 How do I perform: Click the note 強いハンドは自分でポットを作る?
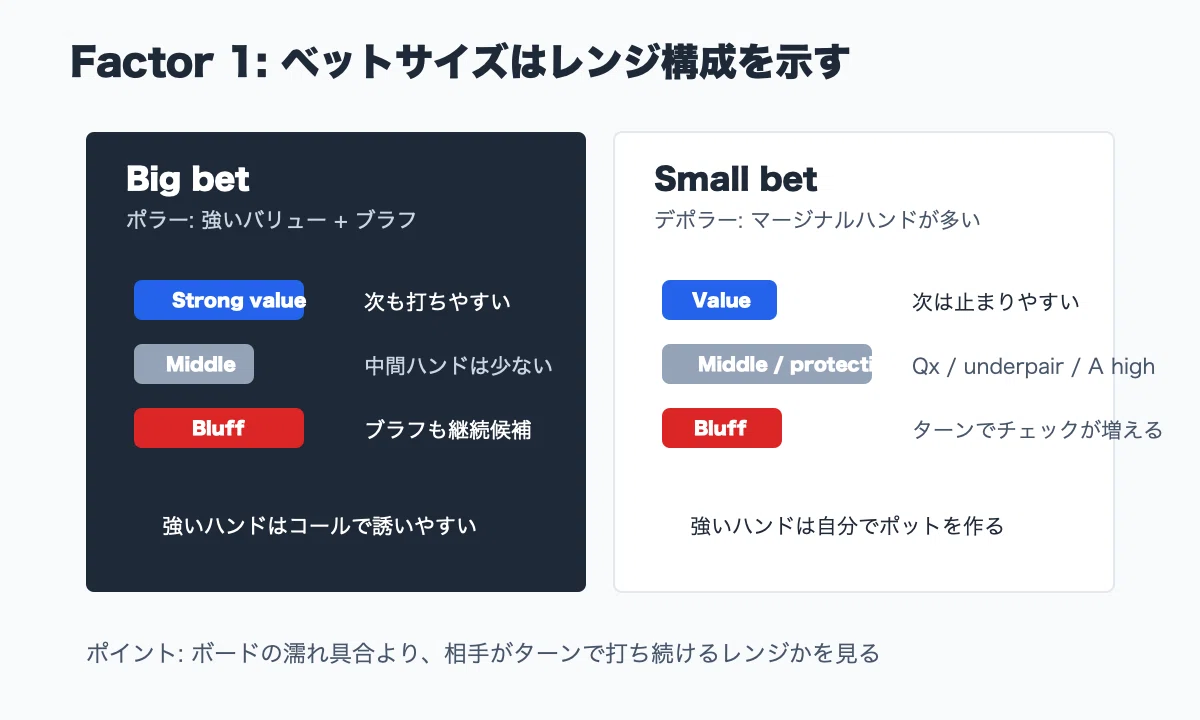tap(847, 525)
